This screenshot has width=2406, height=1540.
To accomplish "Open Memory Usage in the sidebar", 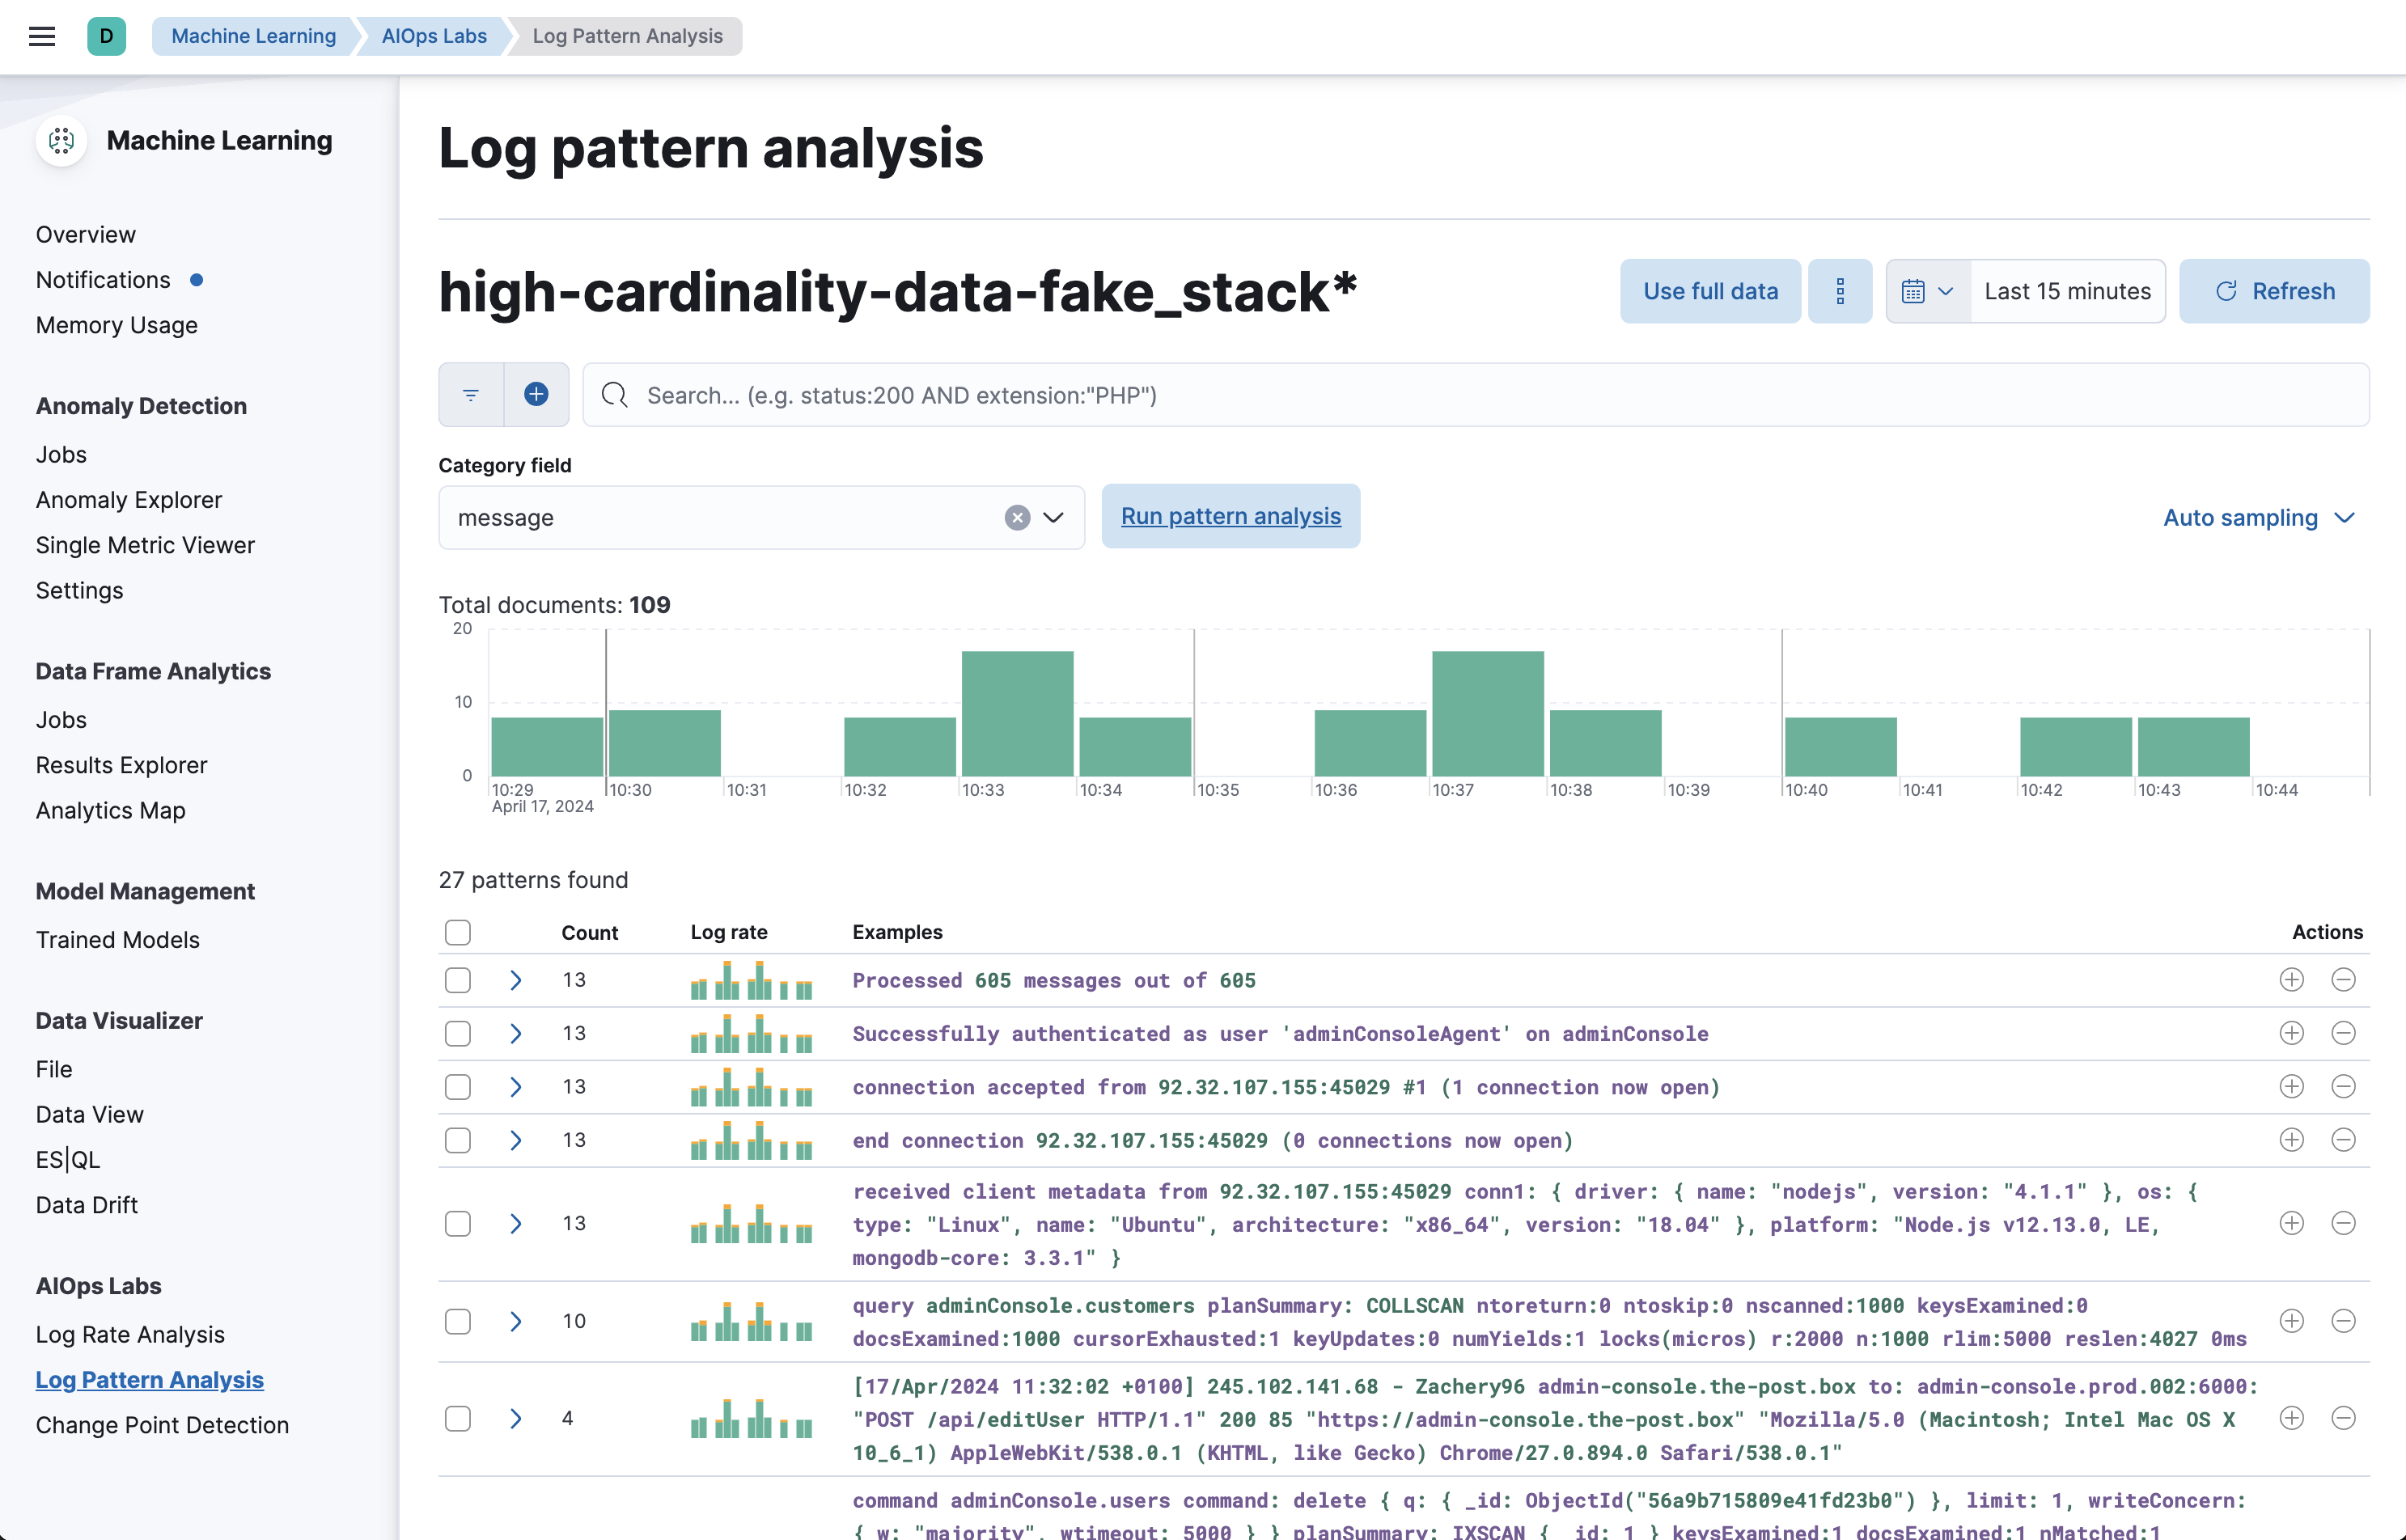I will tap(117, 325).
